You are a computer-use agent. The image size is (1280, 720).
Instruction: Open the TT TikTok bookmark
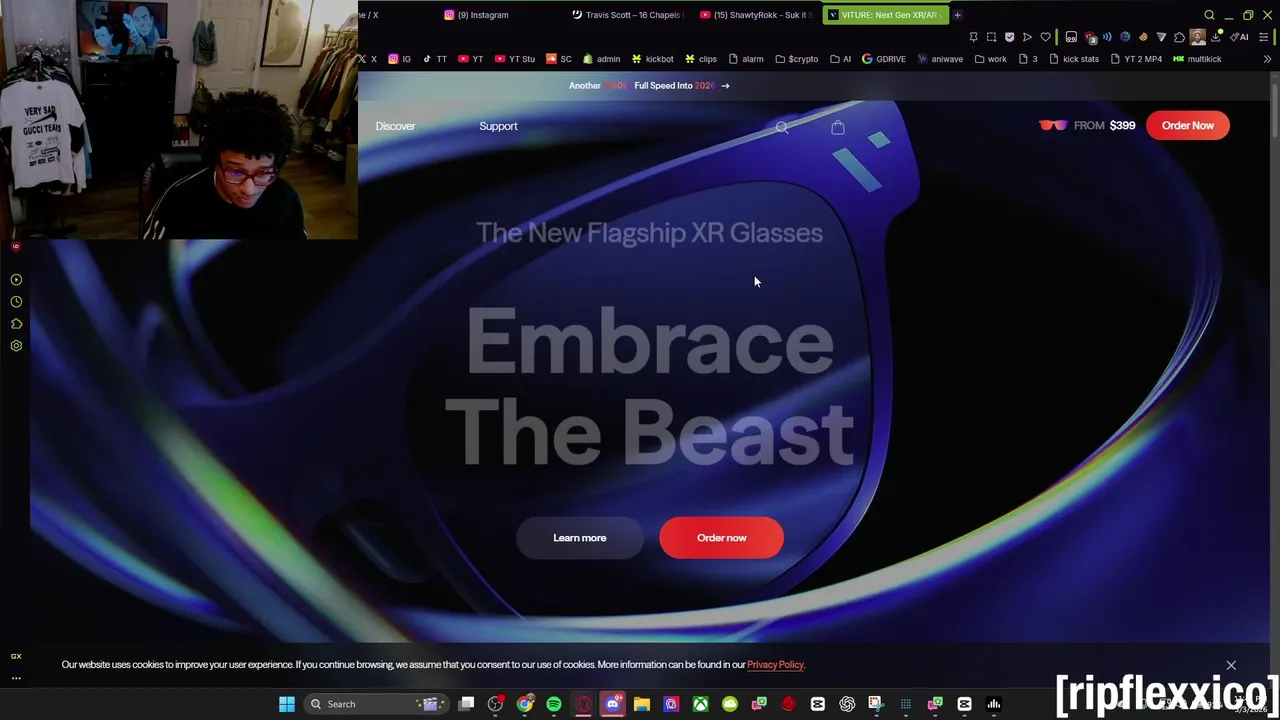click(x=435, y=59)
